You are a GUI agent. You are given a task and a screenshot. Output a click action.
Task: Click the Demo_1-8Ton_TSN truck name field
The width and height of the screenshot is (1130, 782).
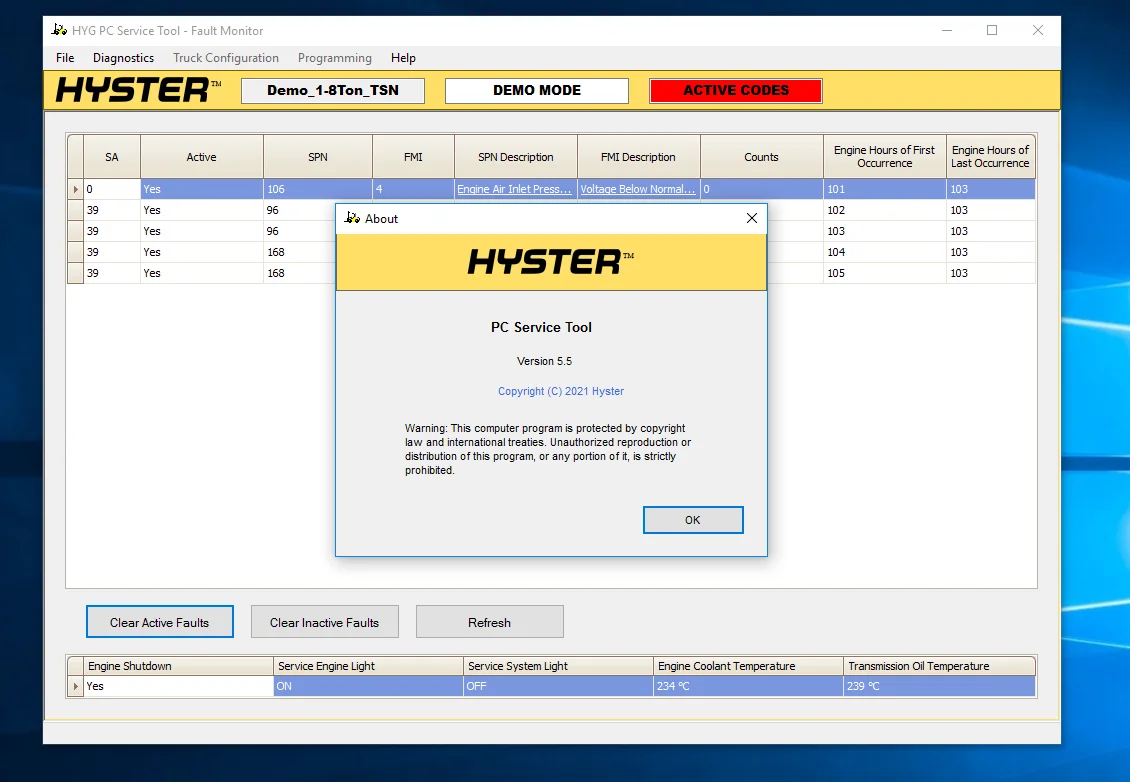point(333,91)
